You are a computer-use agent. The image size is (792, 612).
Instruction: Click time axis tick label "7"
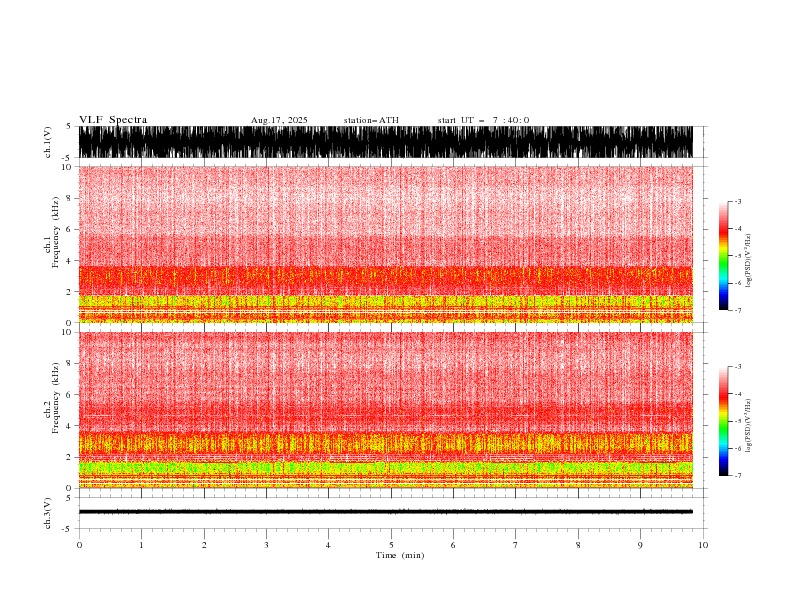click(x=516, y=545)
